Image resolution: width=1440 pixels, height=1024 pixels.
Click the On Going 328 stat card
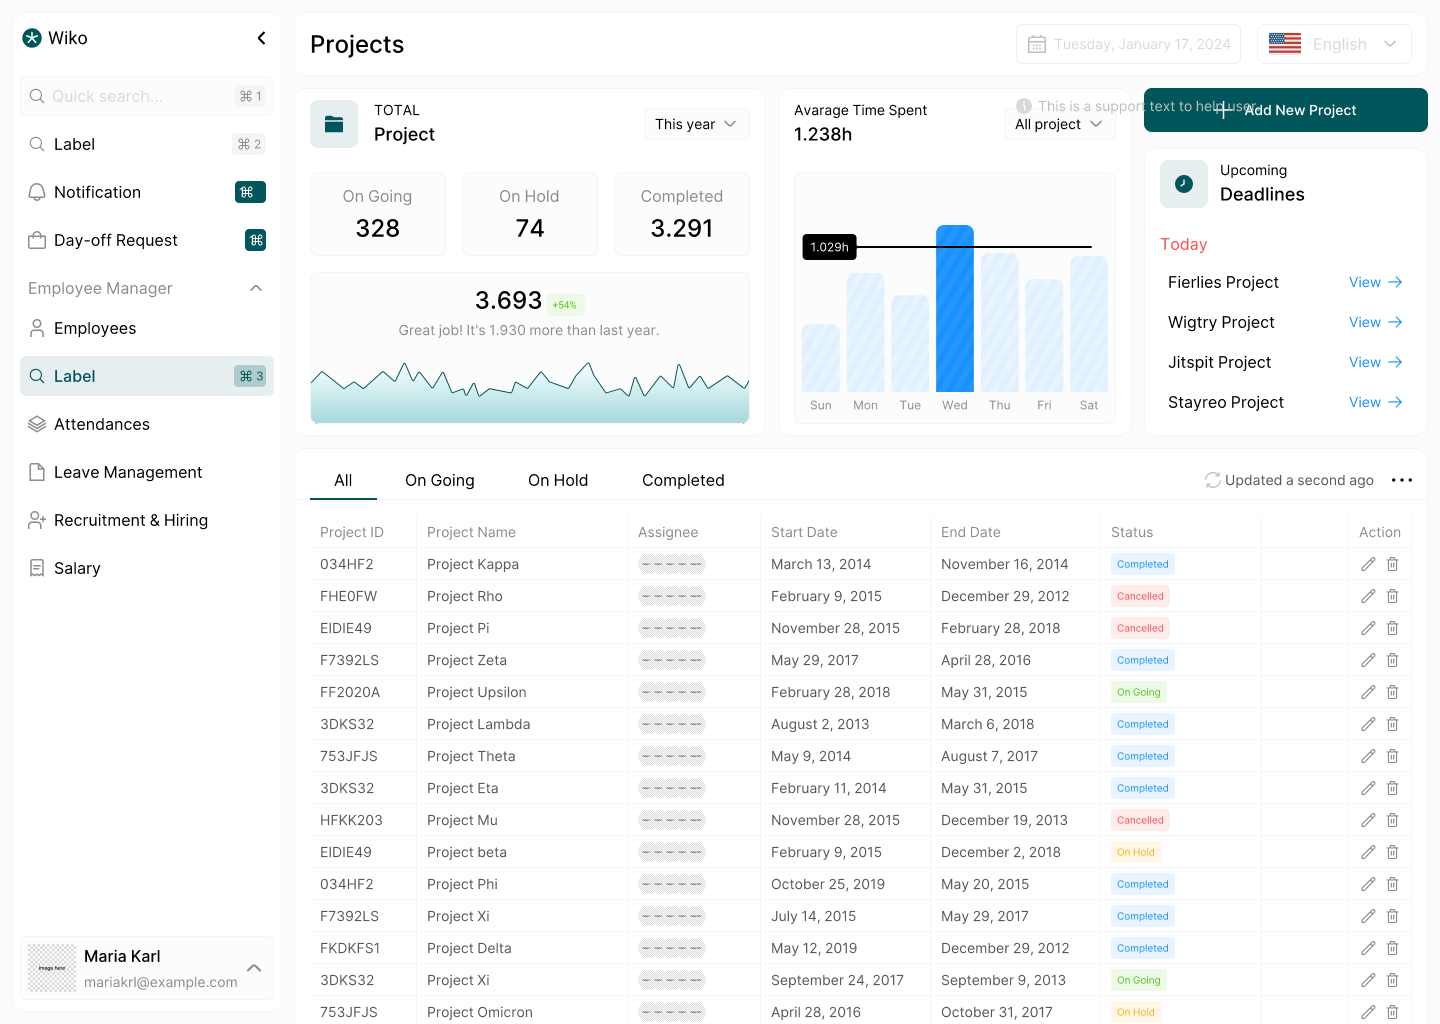(x=378, y=214)
